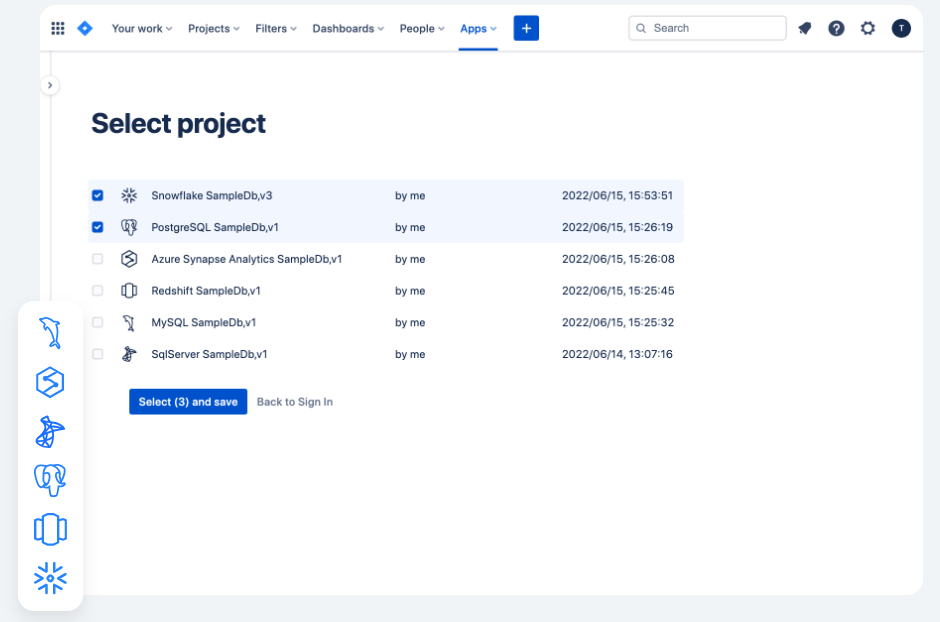Click the large PostgreSQL elephant icon

coord(50,480)
